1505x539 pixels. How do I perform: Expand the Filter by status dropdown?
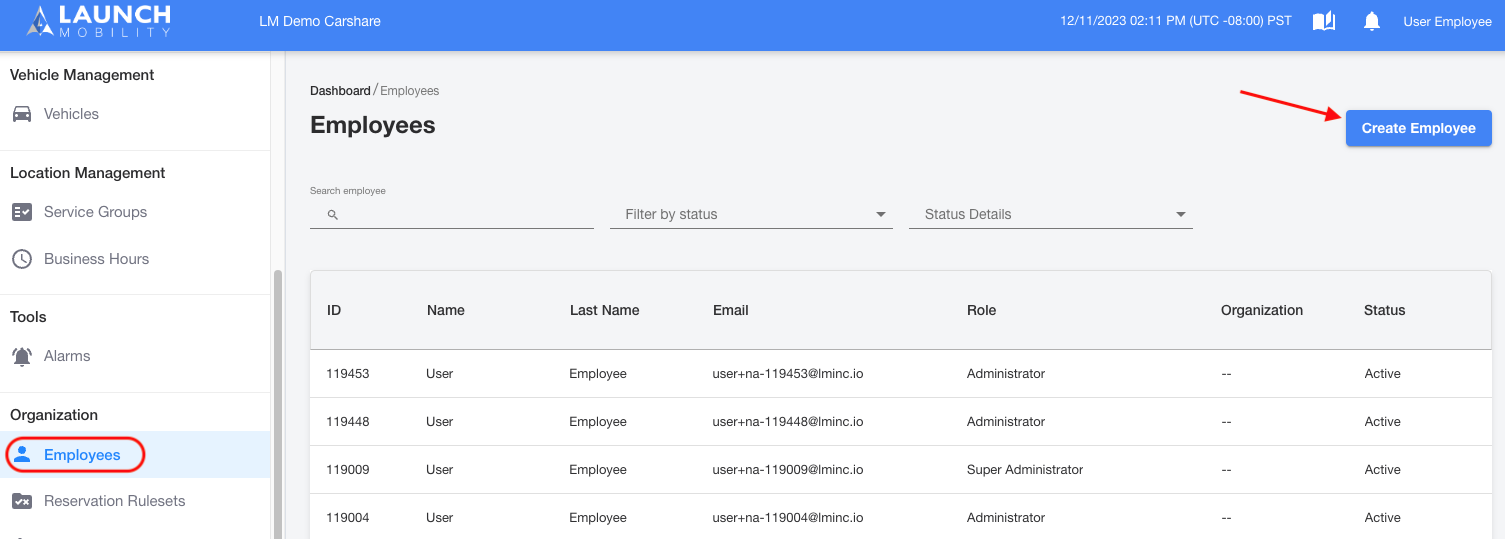coord(751,214)
